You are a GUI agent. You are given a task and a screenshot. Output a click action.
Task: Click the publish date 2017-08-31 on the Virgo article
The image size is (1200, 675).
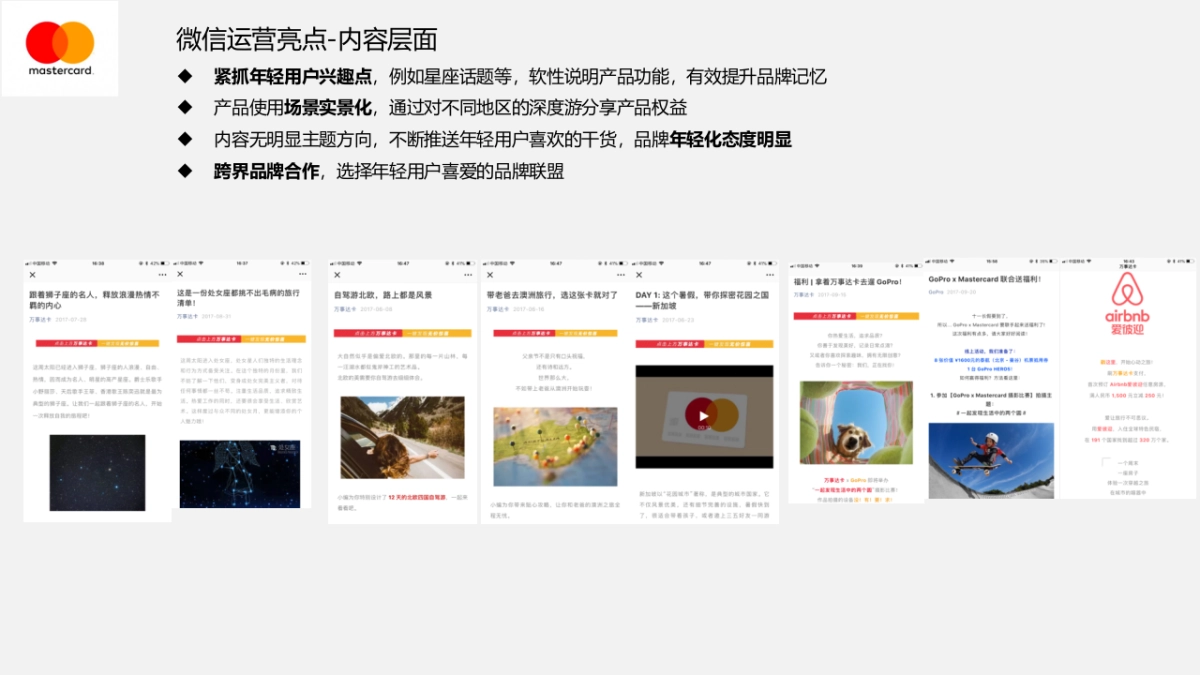click(217, 315)
